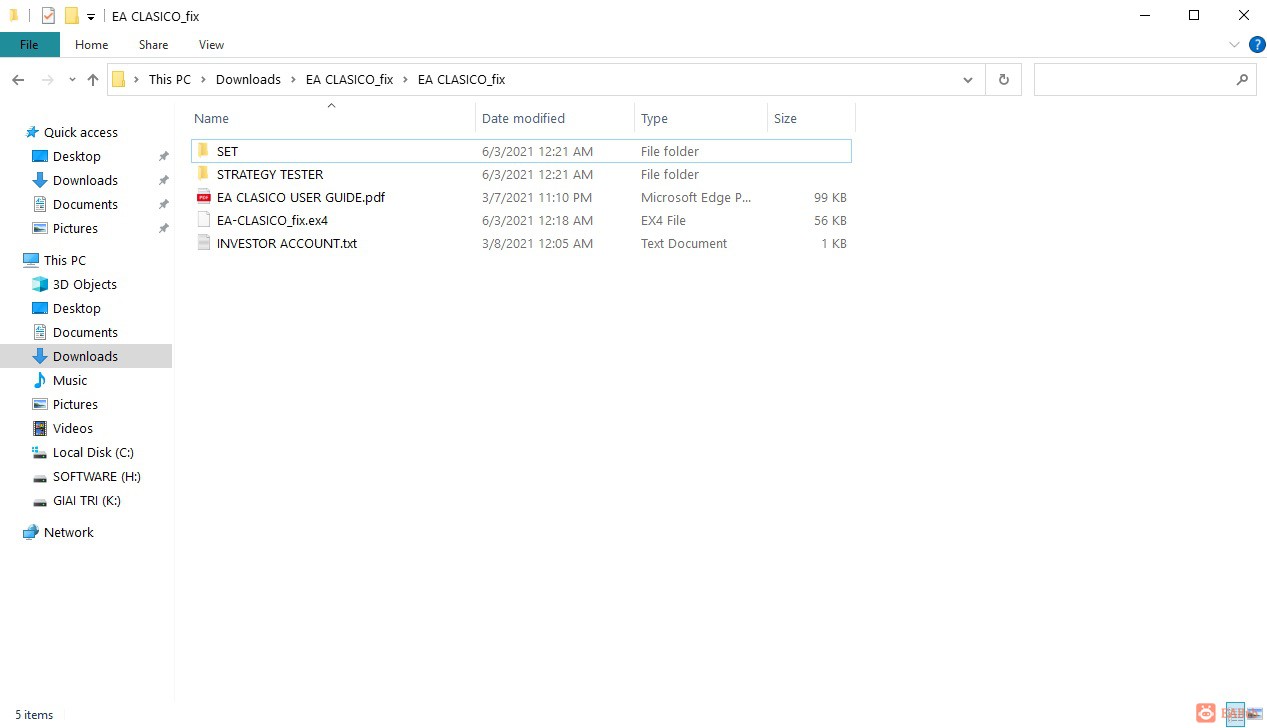Open Customize Quick Access Toolbar dropdown
Image resolution: width=1267 pixels, height=728 pixels.
tap(91, 17)
